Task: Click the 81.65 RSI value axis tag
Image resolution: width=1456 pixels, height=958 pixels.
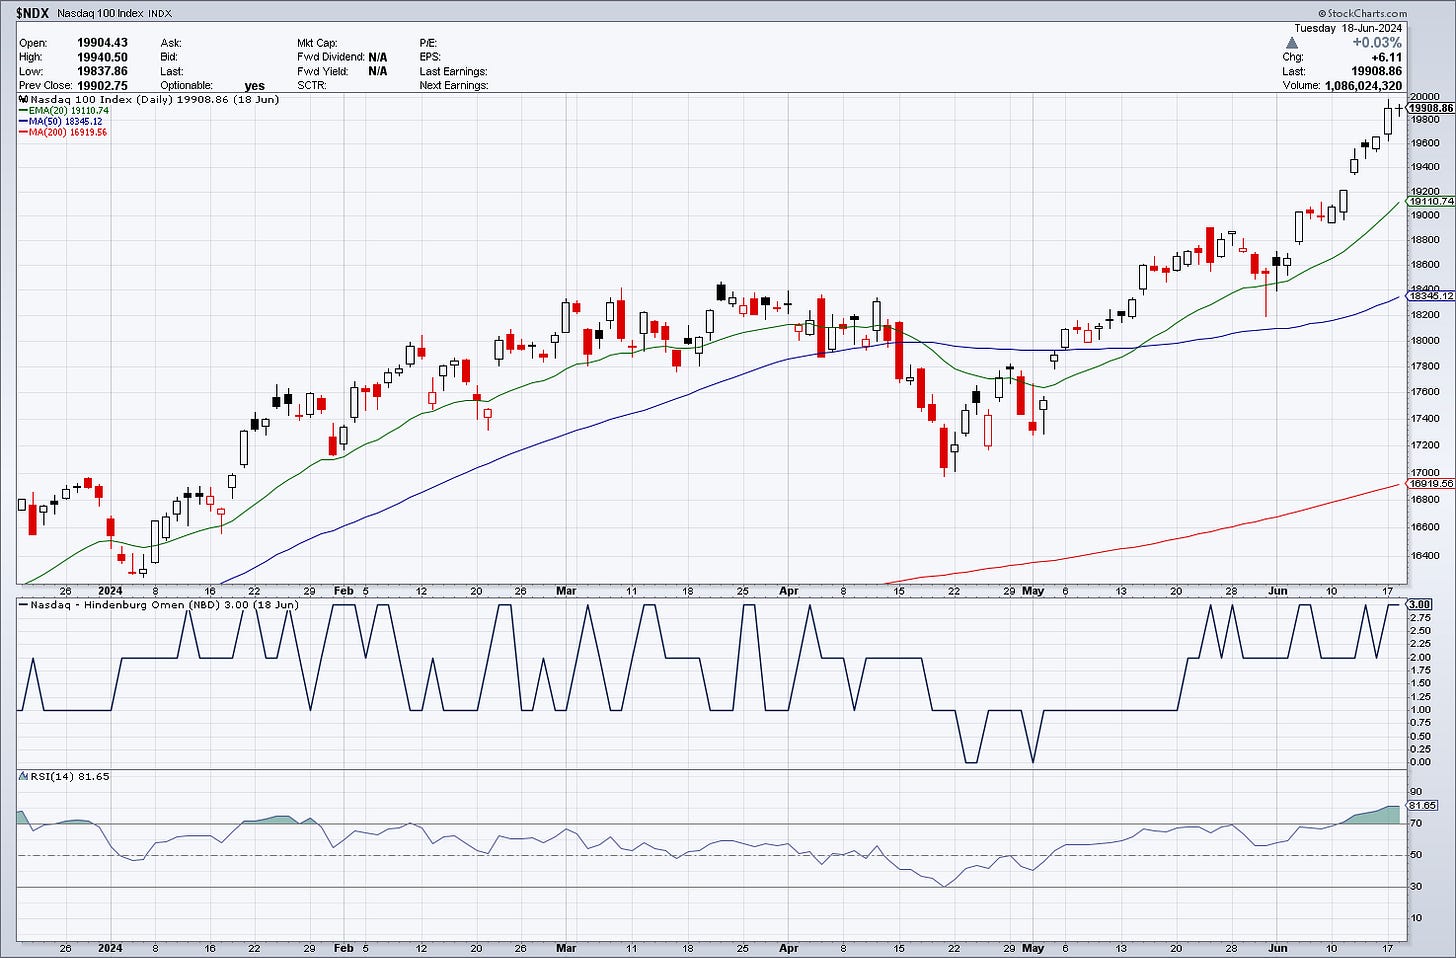Action: 1423,805
